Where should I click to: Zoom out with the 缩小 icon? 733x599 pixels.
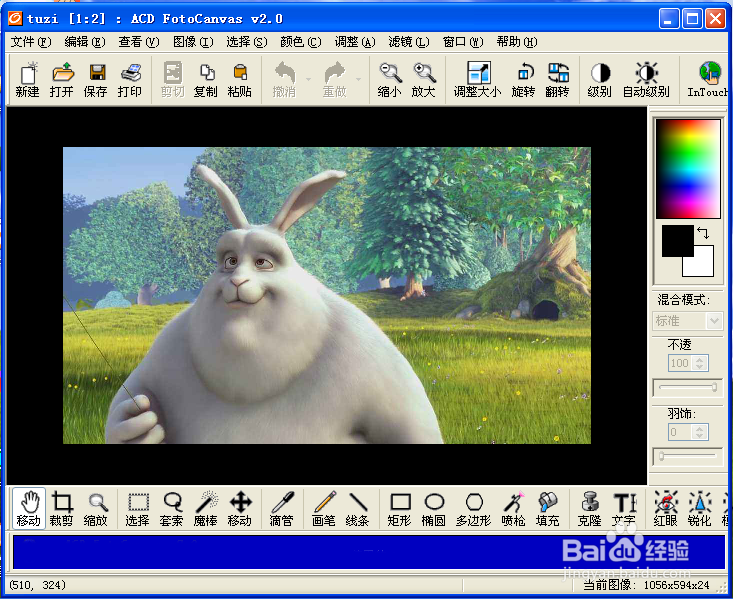pos(389,79)
